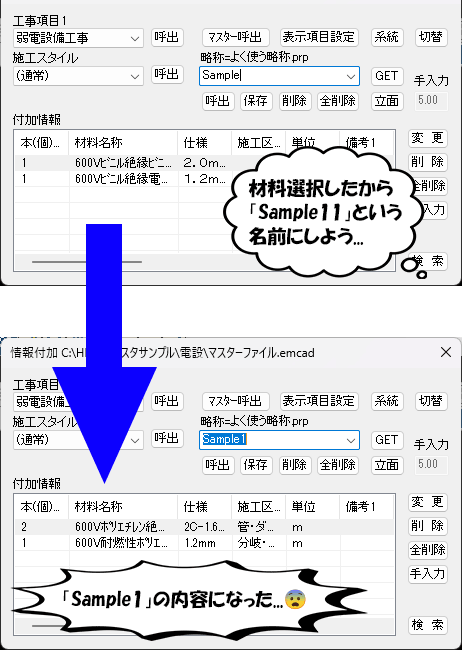The width and height of the screenshot is (462, 650).
Task: Click 削除 next to 保存 in the Sample dialog
Action: coord(294,101)
